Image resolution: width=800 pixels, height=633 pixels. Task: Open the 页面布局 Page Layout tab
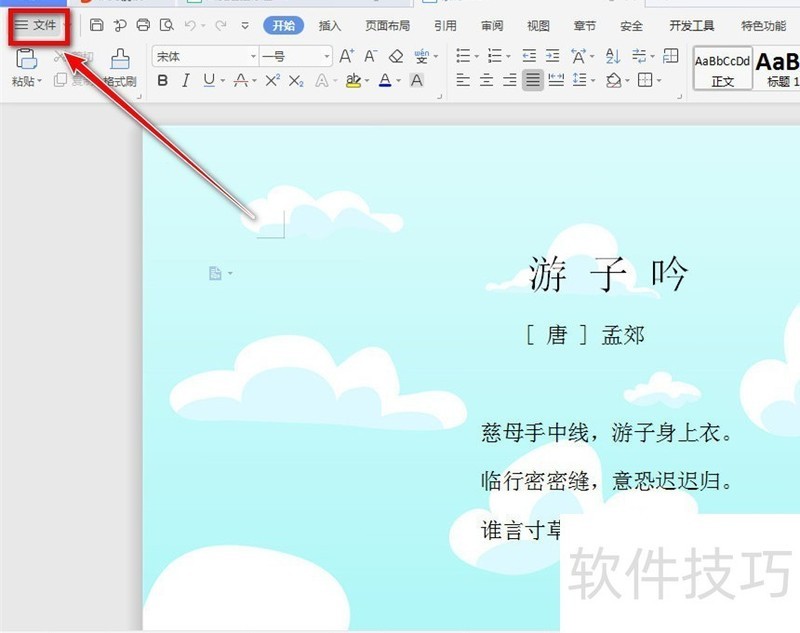pyautogui.click(x=388, y=26)
